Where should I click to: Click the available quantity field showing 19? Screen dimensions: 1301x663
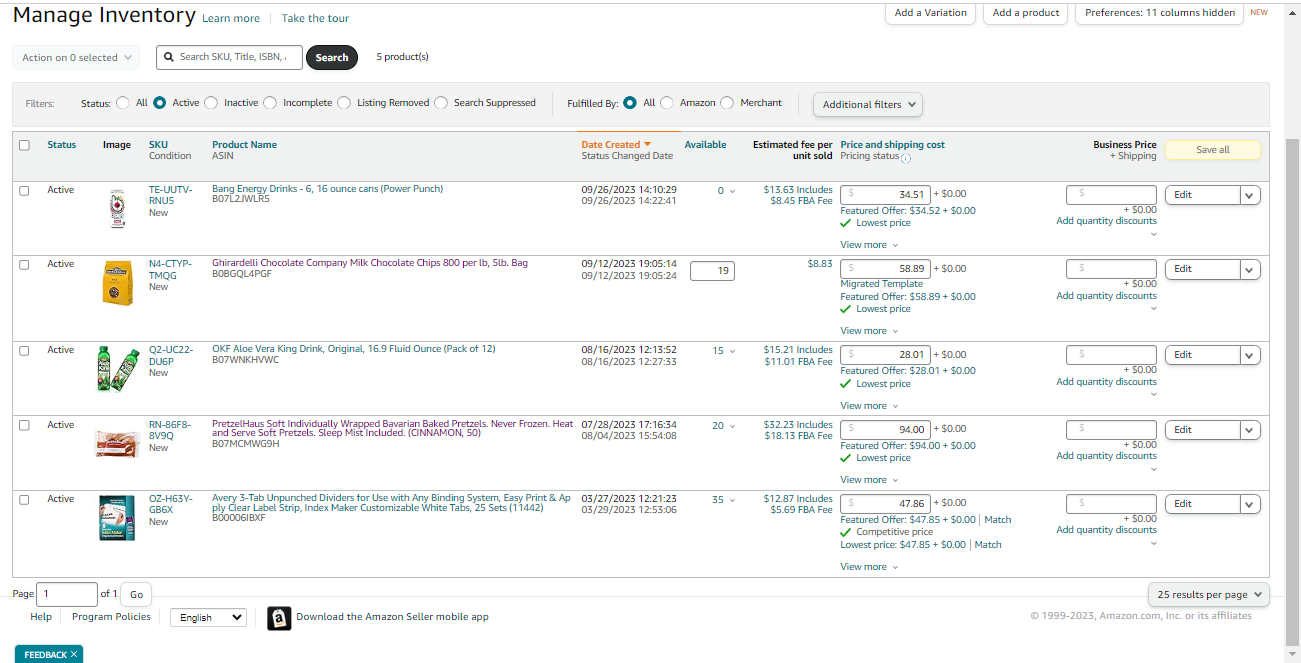[712, 270]
